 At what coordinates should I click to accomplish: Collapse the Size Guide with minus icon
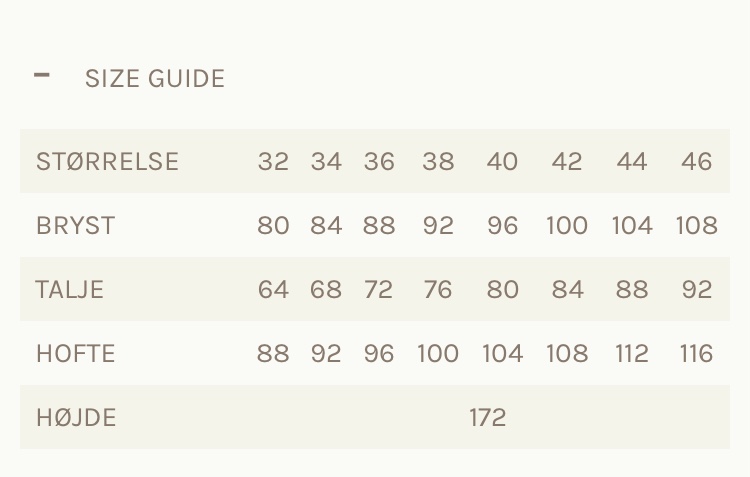[x=42, y=75]
